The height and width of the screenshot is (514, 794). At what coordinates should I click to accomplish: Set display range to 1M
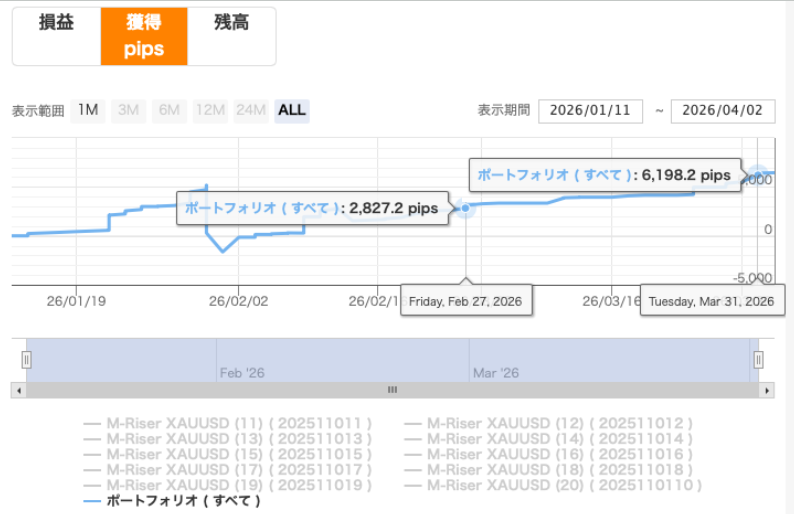88,110
